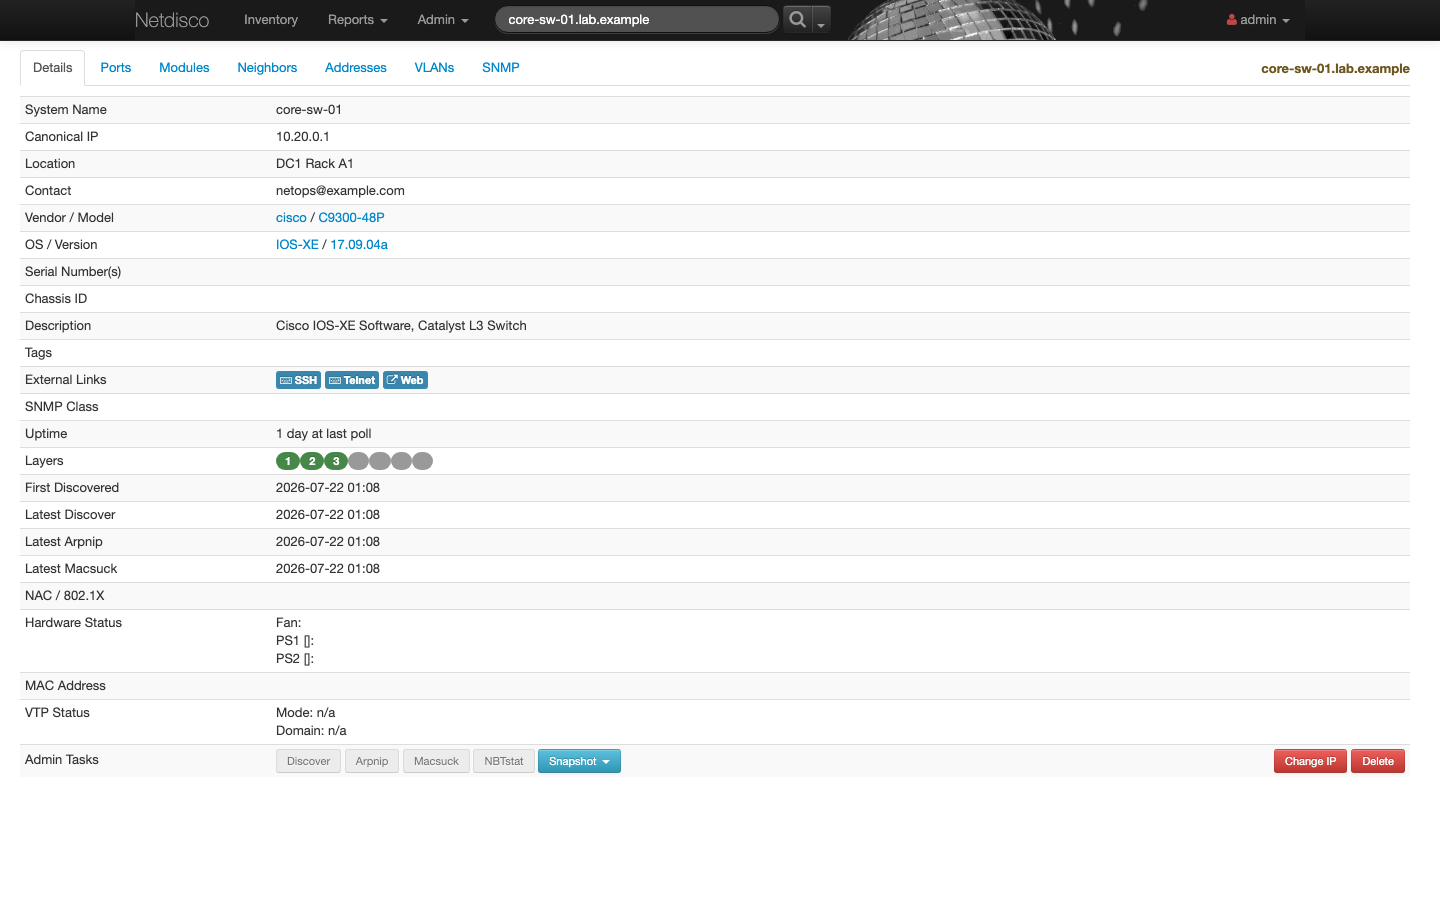Click the red Delete button
Viewport: 1440px width, 900px height.
1378,761
